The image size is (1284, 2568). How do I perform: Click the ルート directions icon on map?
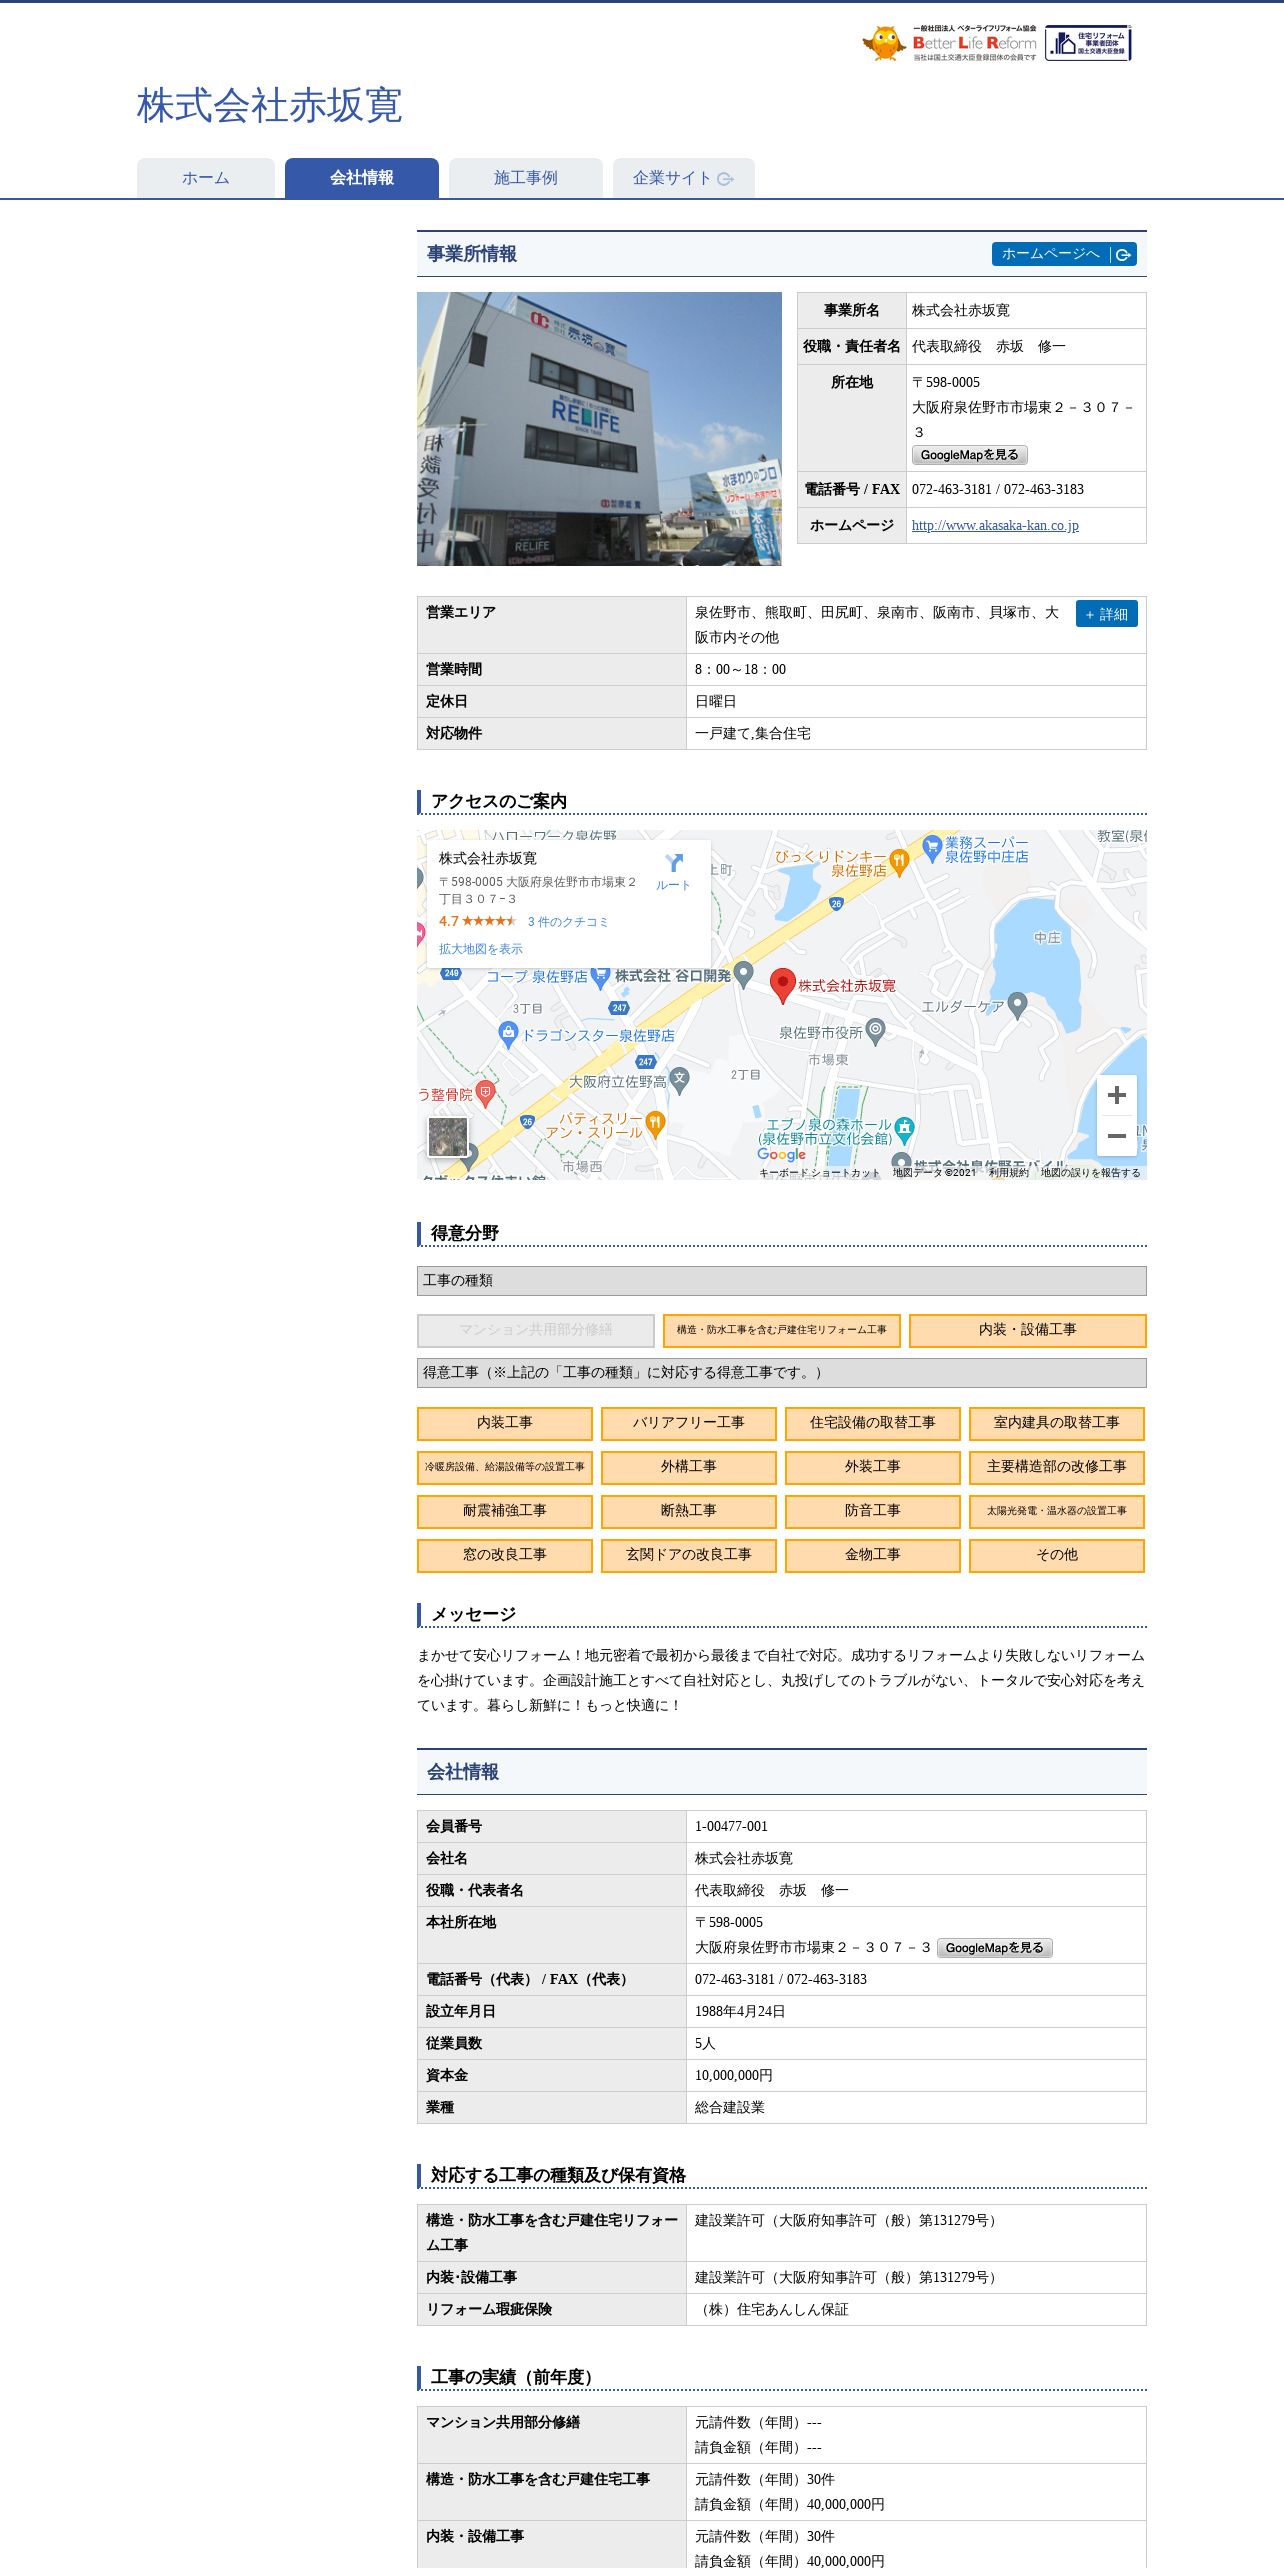click(x=674, y=870)
